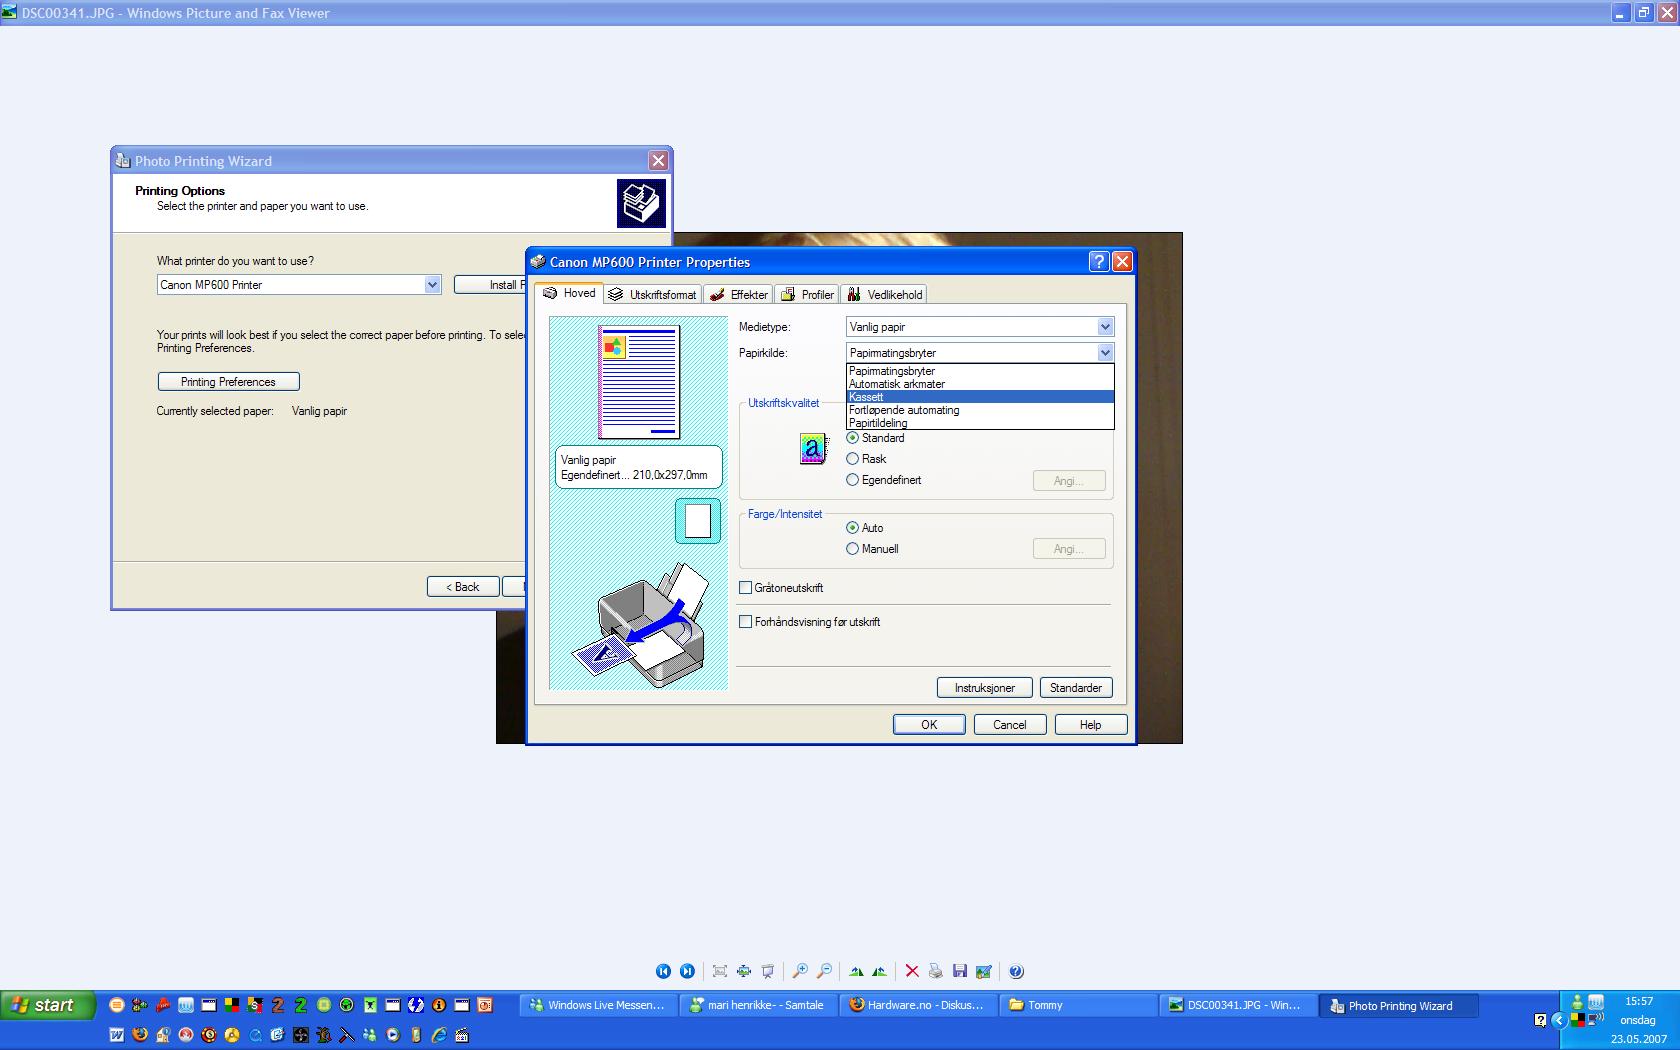Click the wireless network tray icon
The image size is (1680, 1050).
click(x=1597, y=1020)
